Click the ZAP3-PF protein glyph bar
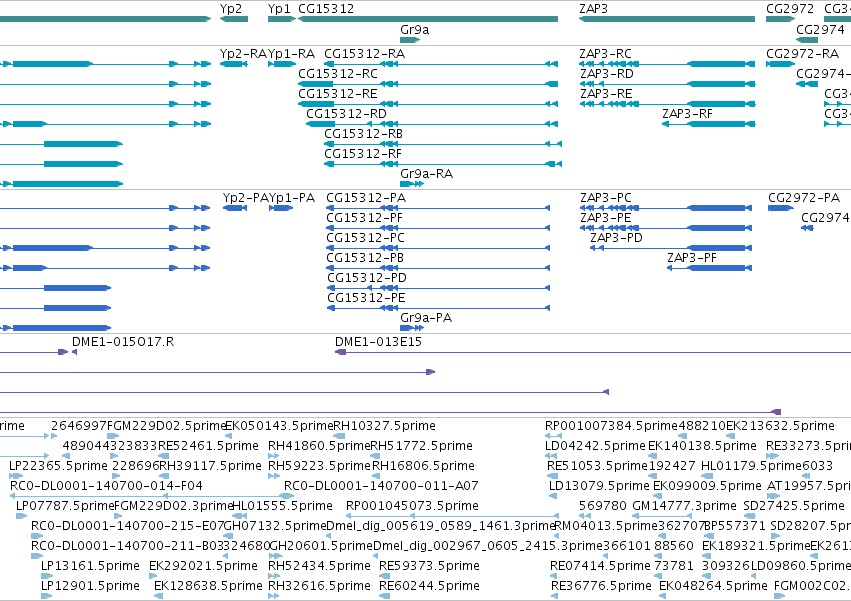 (x=709, y=268)
